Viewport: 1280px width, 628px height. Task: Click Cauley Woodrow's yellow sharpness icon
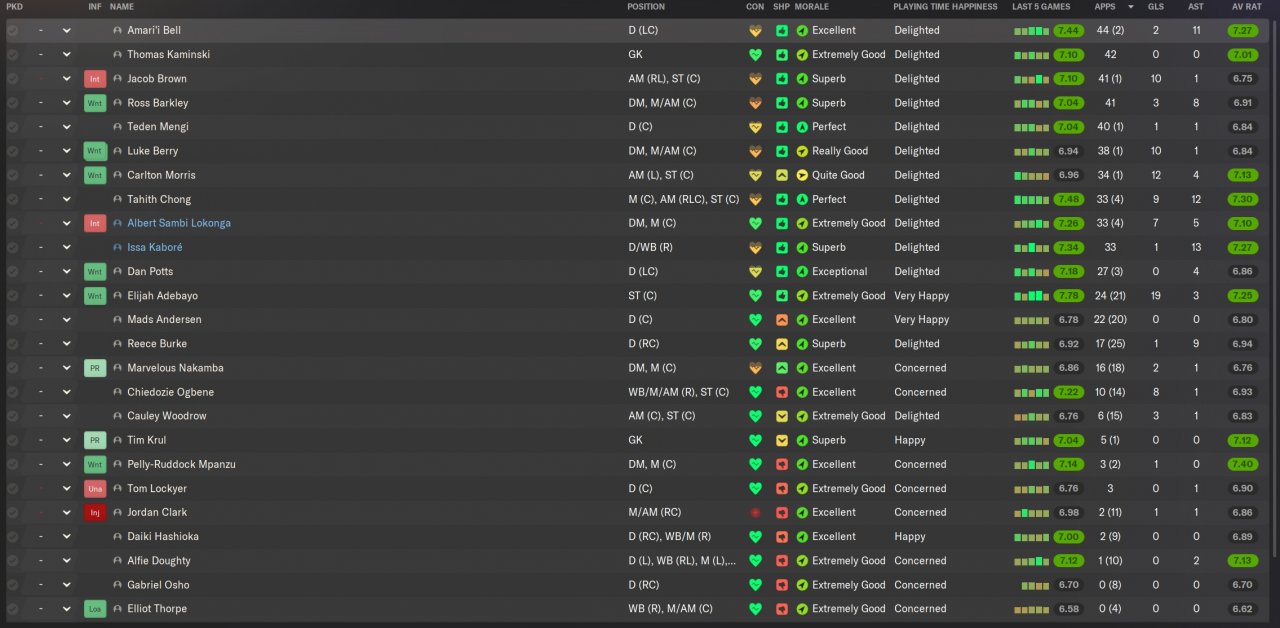(781, 416)
